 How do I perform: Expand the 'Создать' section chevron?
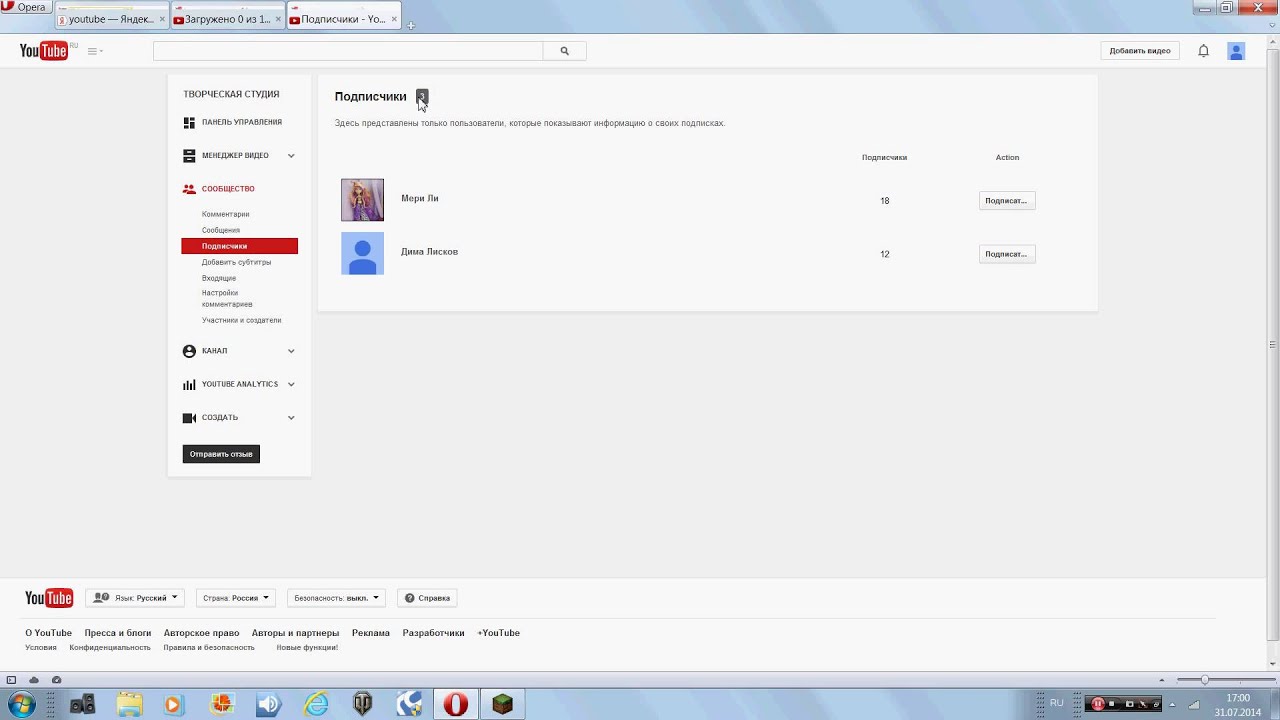tap(291, 418)
